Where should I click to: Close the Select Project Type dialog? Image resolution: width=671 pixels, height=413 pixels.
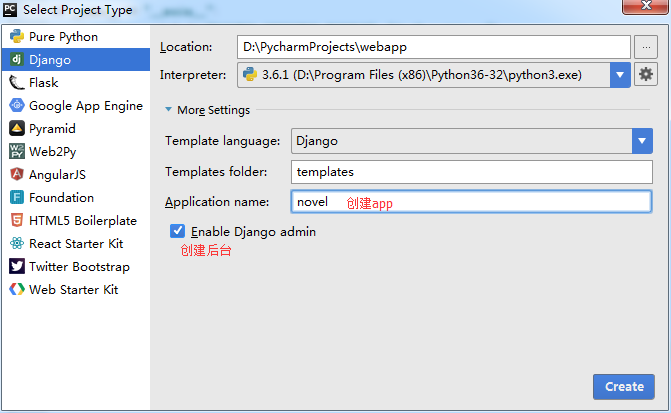click(x=646, y=6)
